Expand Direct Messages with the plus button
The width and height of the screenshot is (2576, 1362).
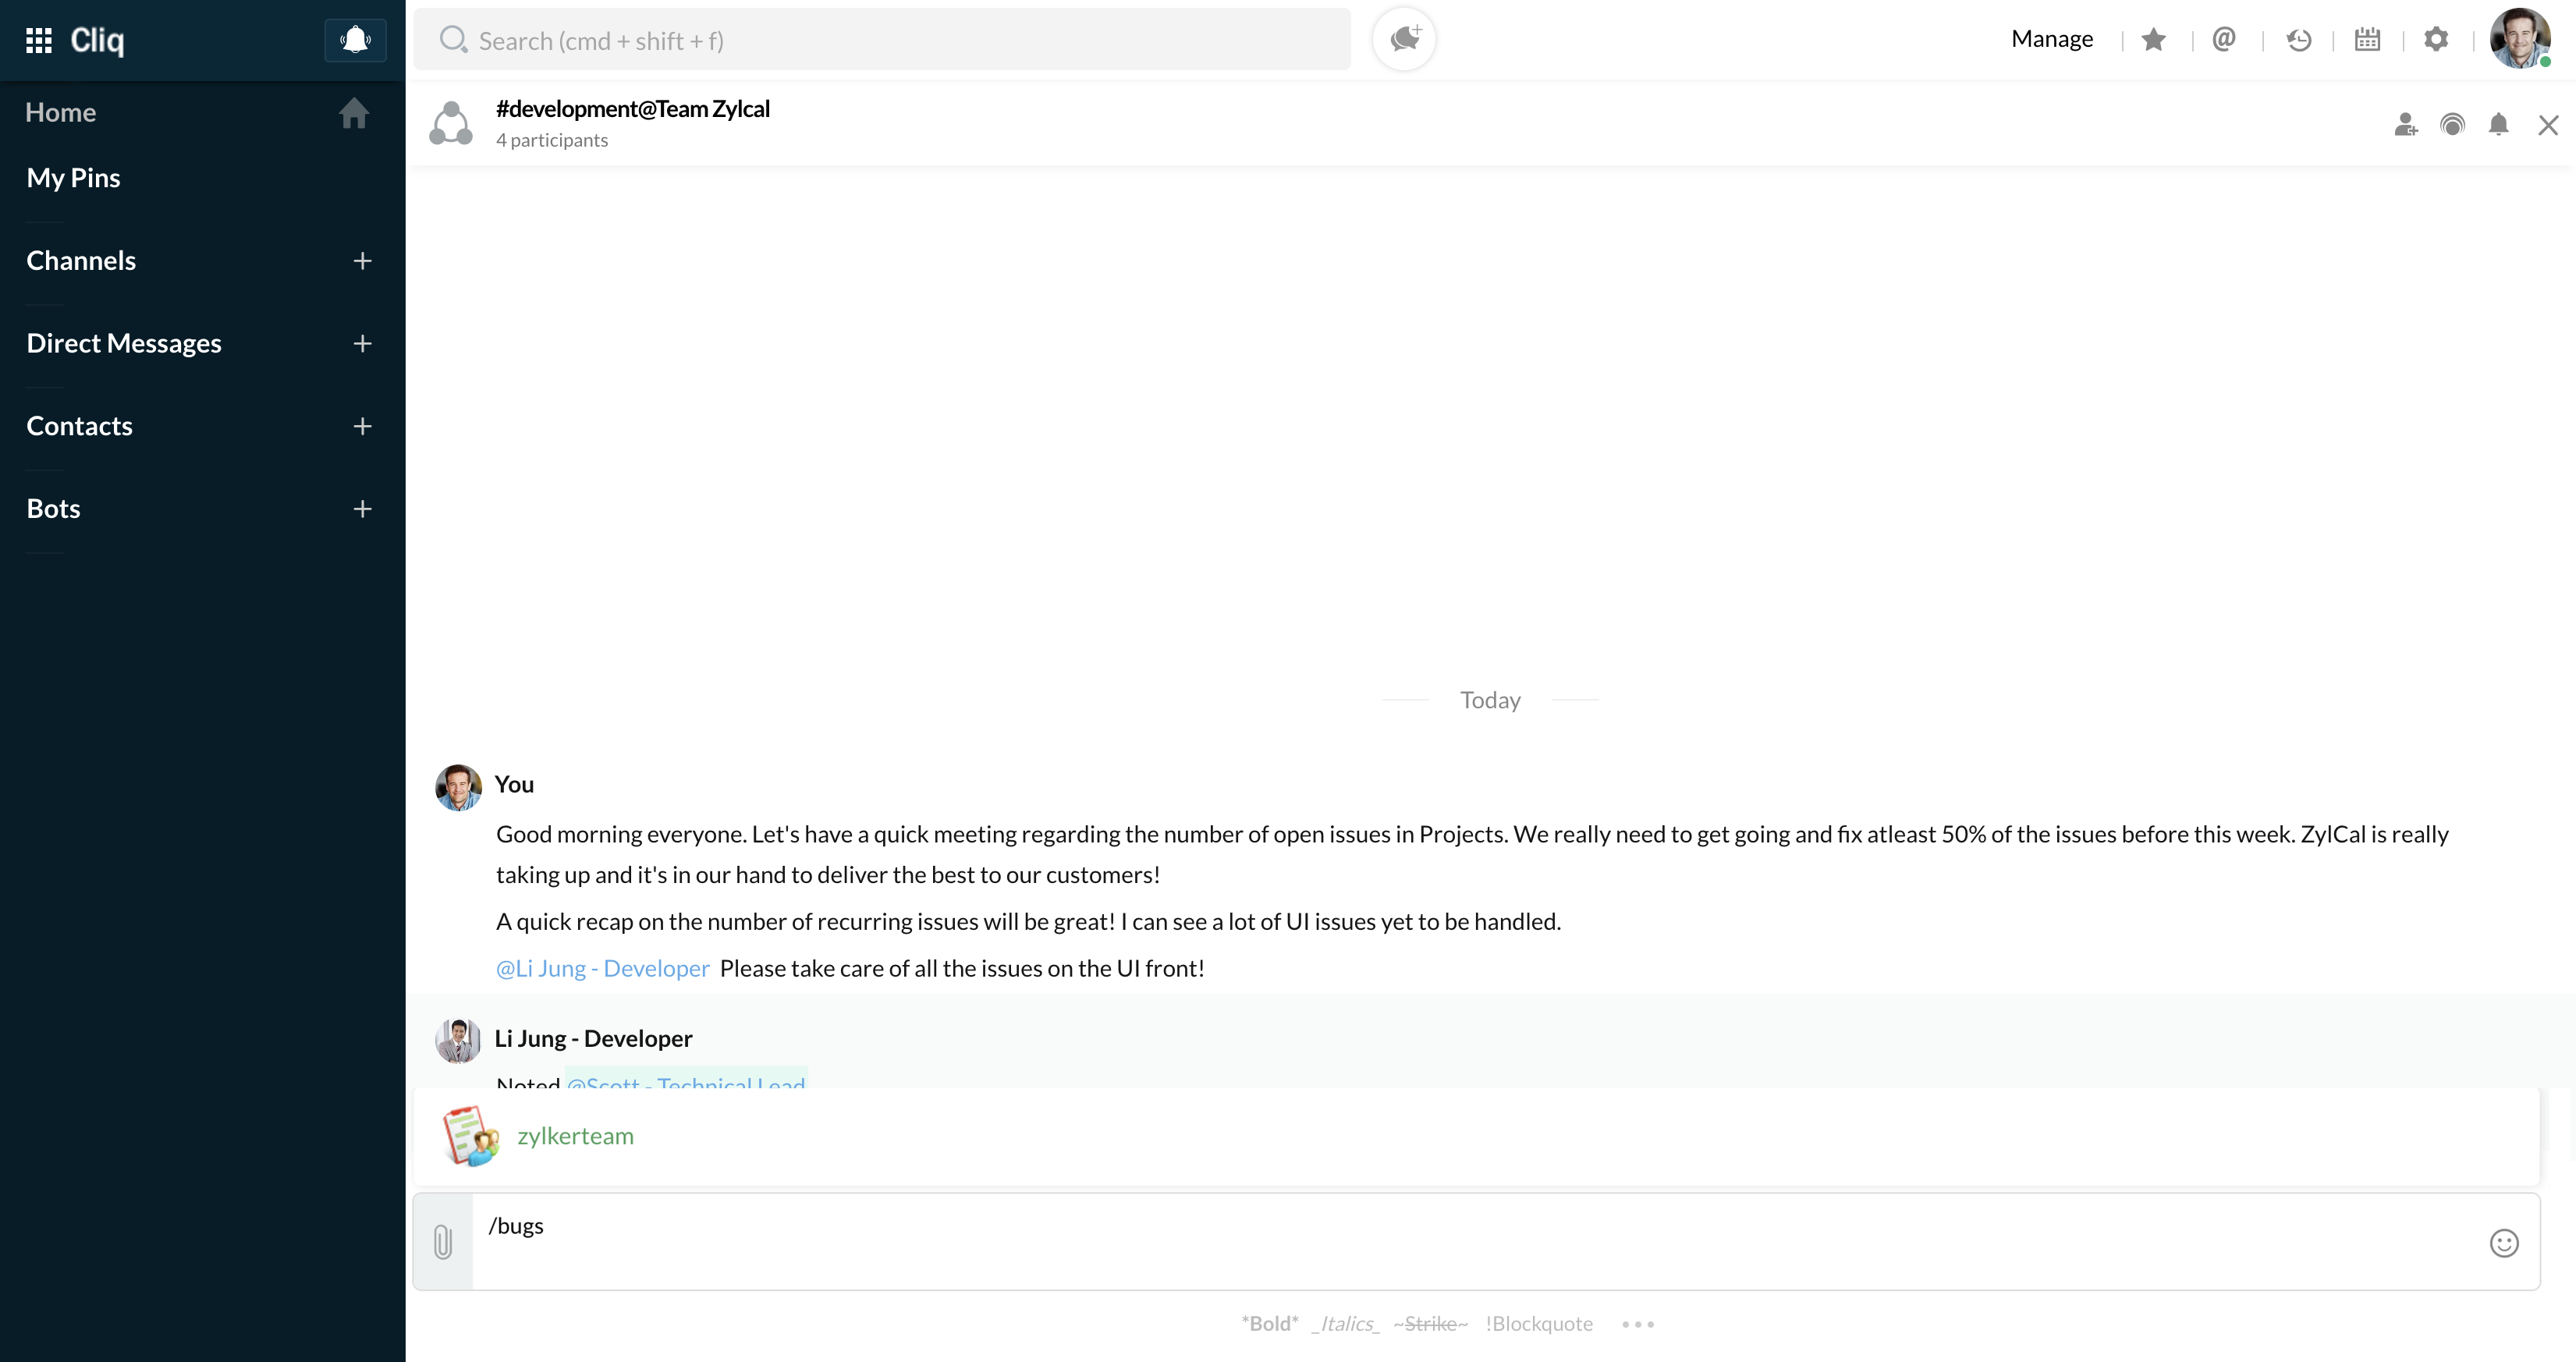[362, 344]
